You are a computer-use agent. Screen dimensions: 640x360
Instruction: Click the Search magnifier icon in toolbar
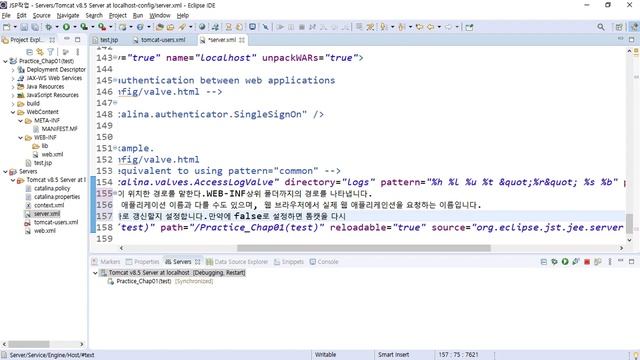pyautogui.click(x=601, y=27)
